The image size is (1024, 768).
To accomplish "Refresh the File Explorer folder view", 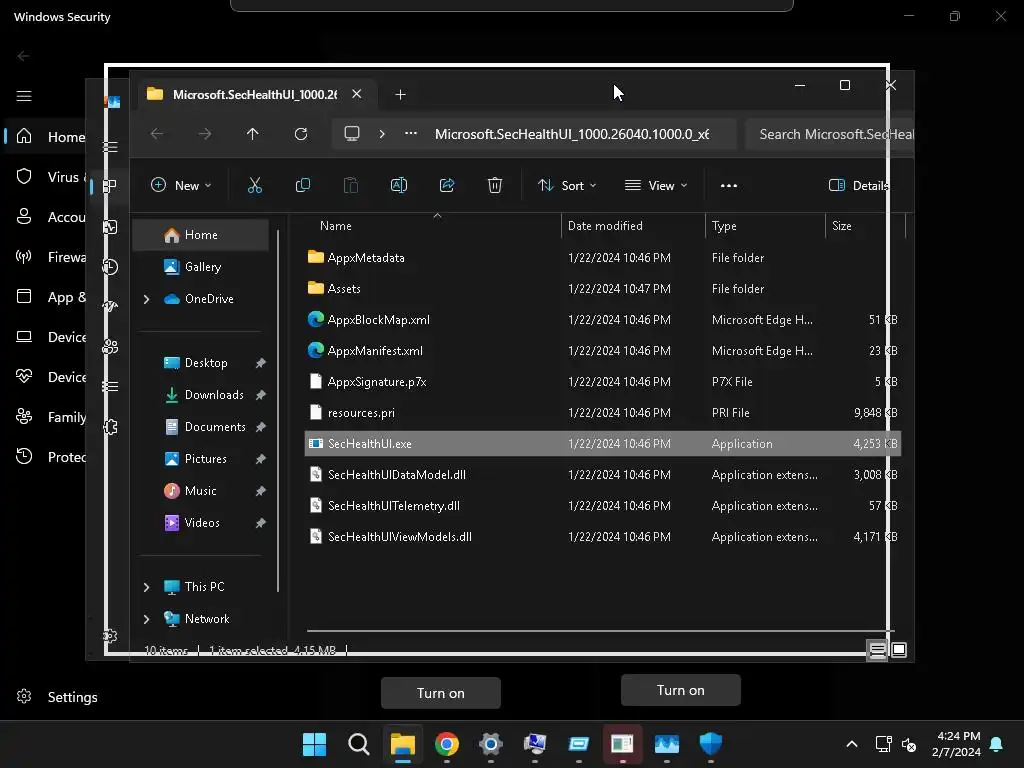I will click(x=301, y=134).
